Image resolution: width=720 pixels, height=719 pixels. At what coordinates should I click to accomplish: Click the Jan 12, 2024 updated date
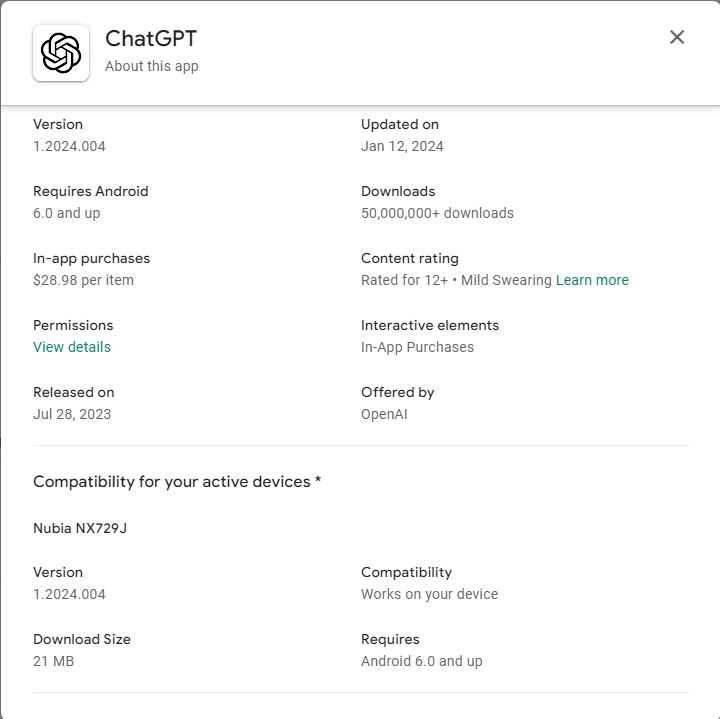click(402, 146)
